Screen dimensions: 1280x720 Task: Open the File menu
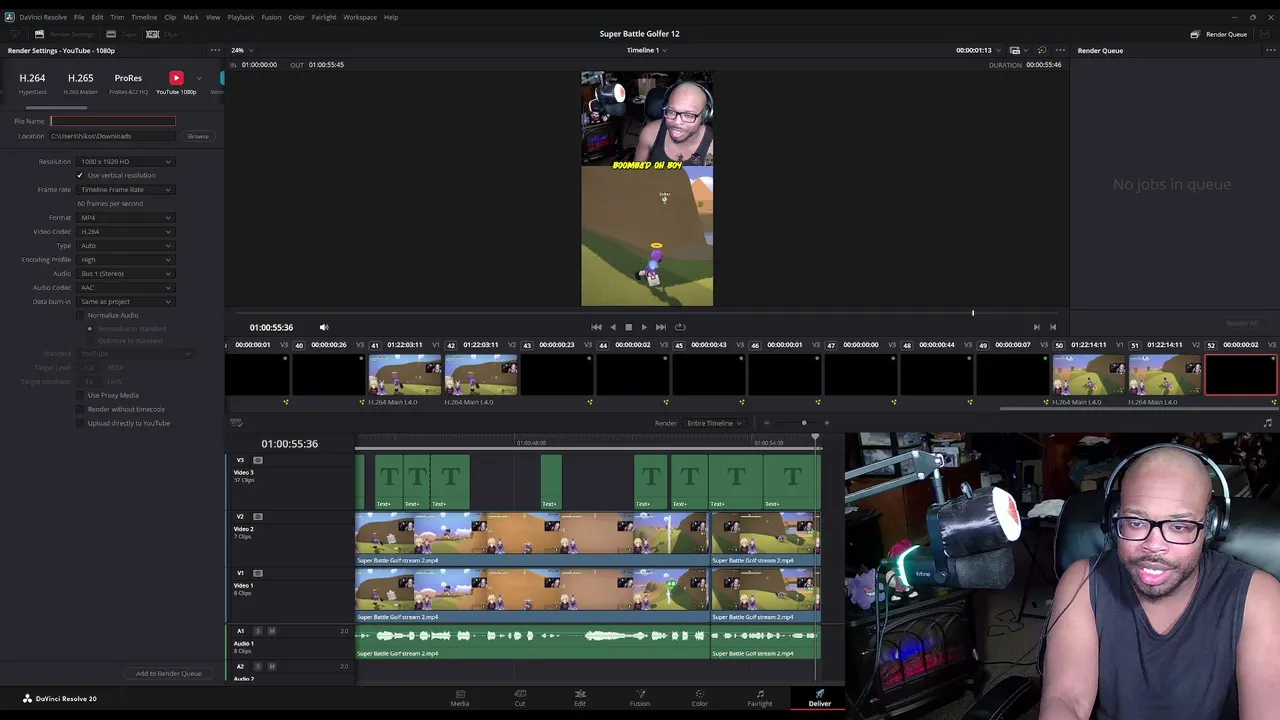[x=79, y=17]
